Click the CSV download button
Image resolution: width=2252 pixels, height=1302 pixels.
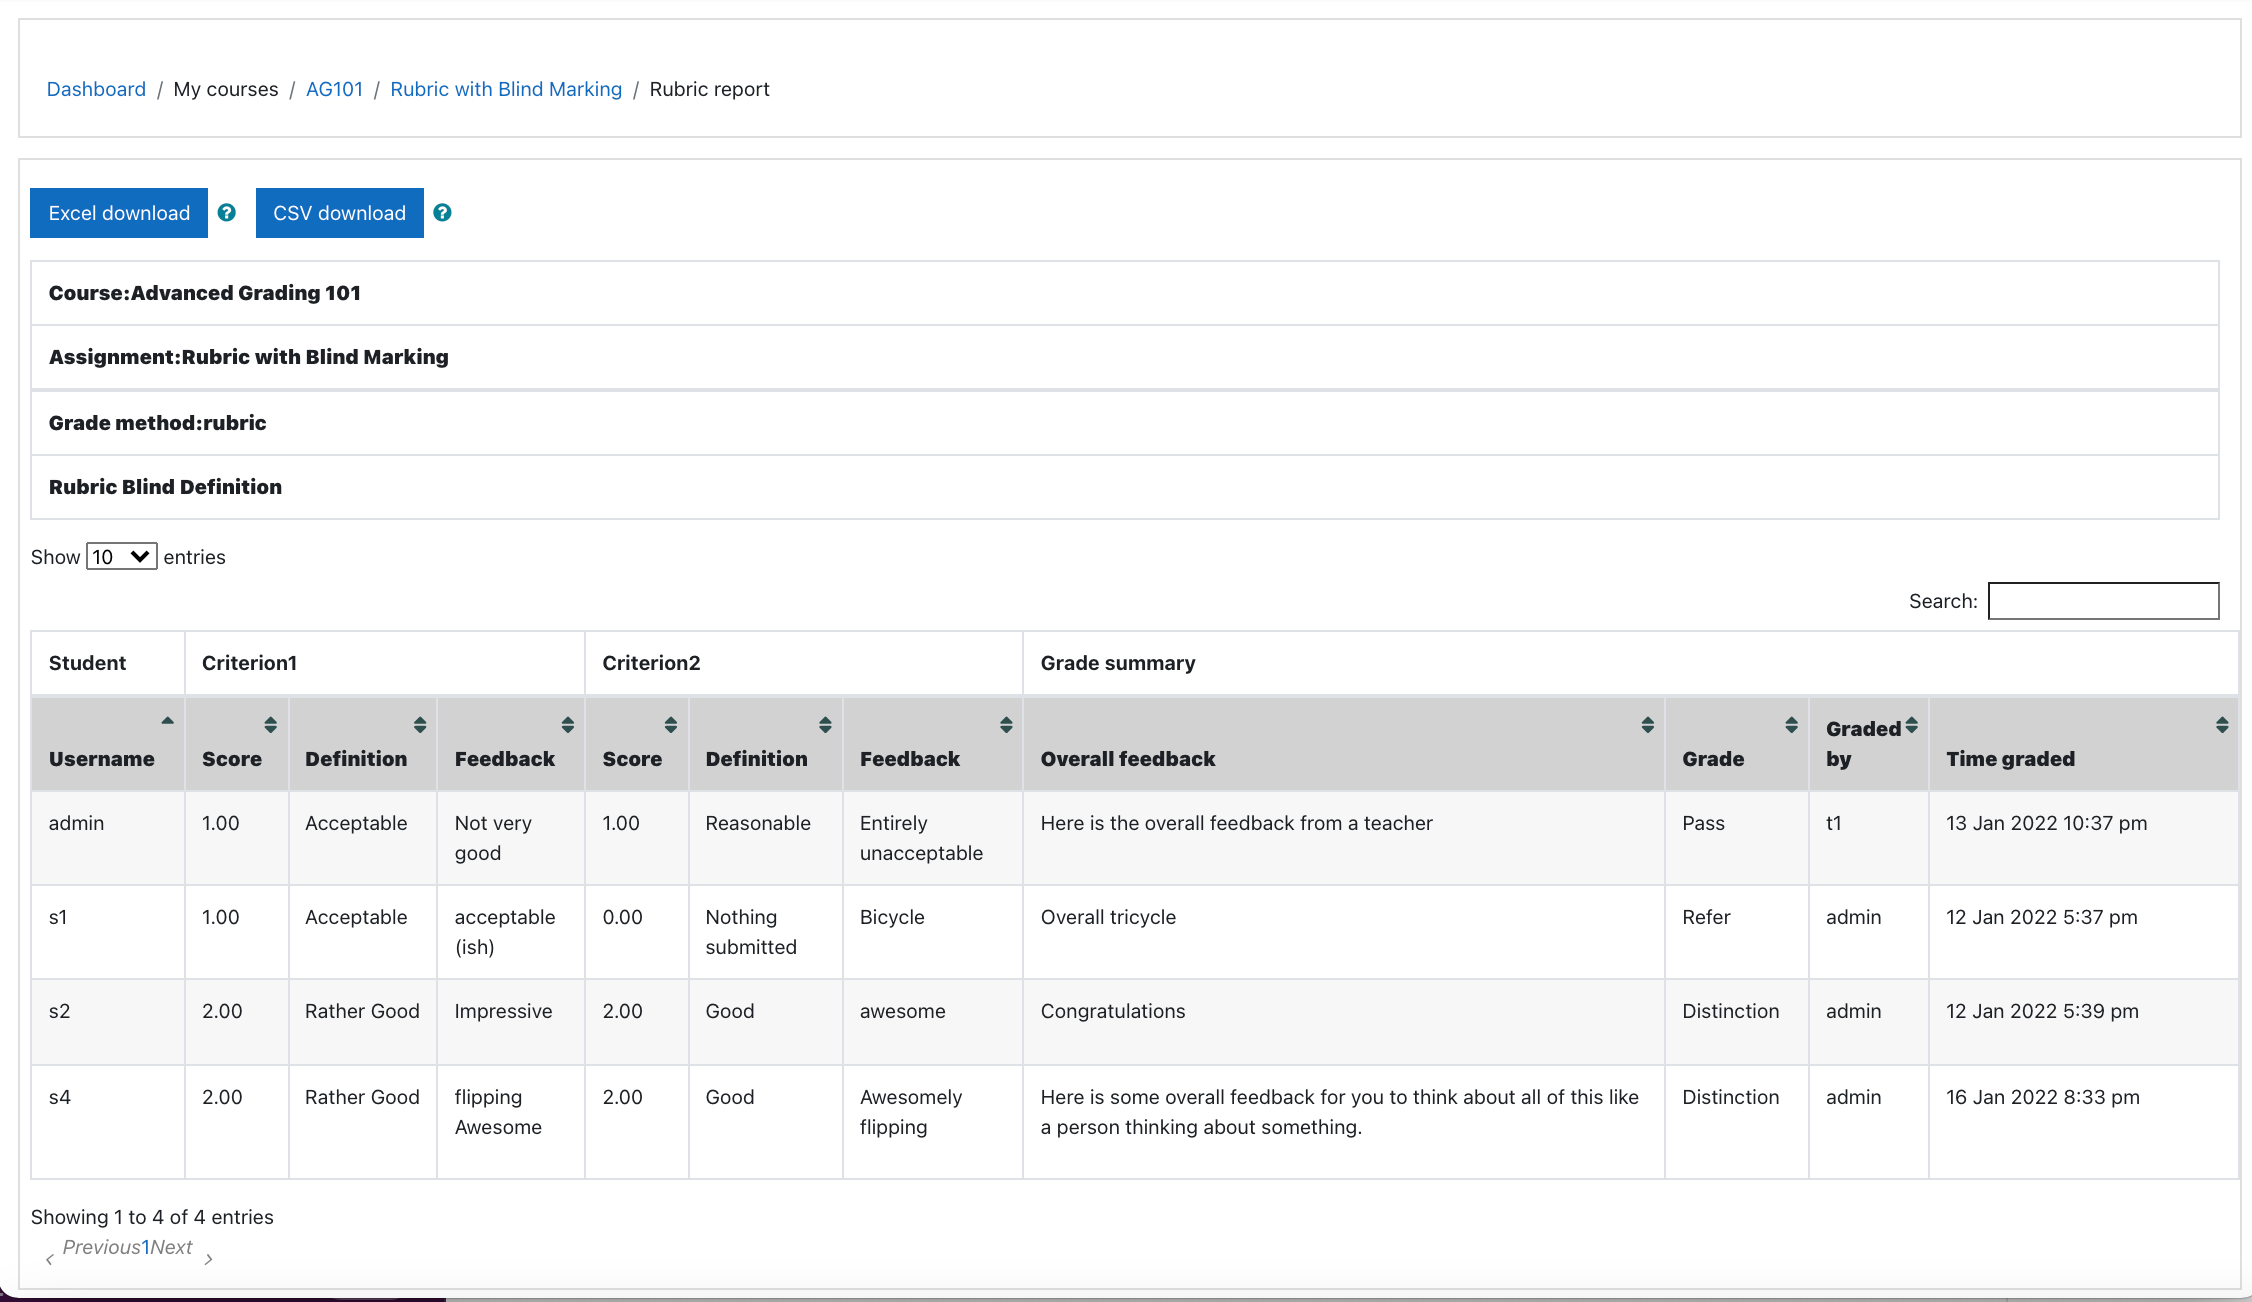pyautogui.click(x=339, y=213)
